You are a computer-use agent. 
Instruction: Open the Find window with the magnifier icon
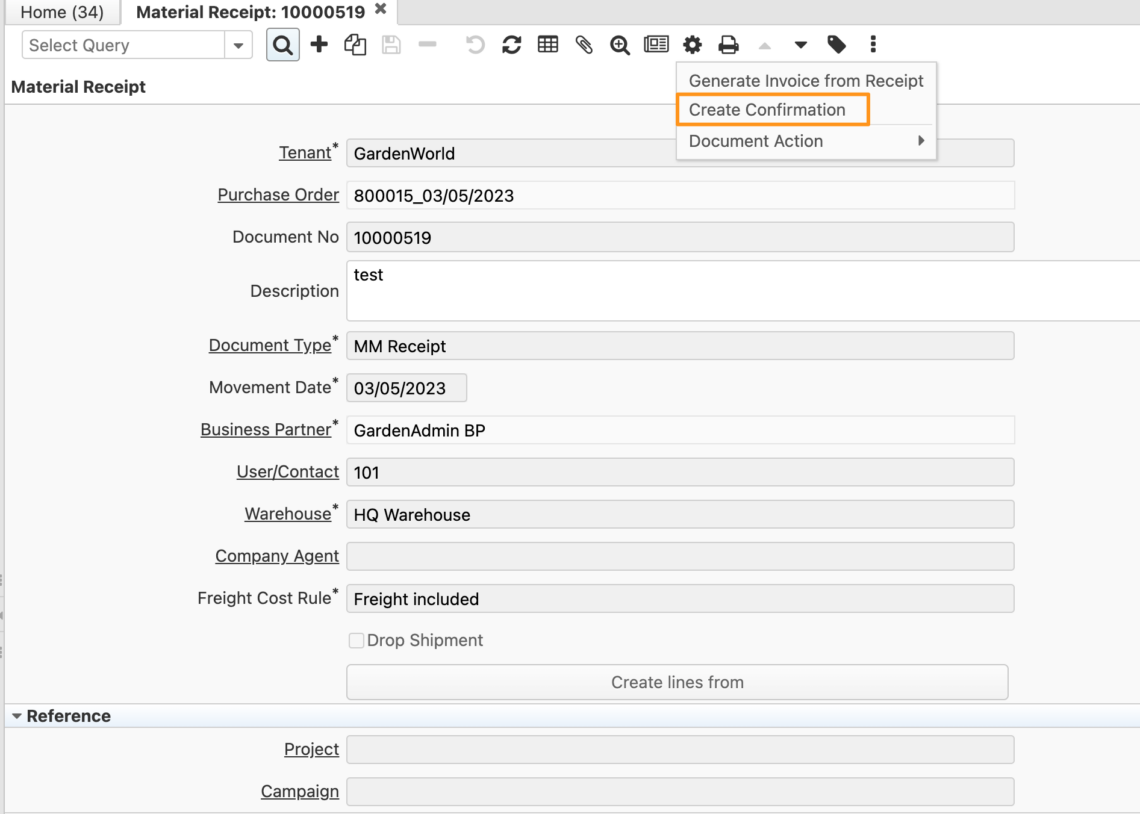(281, 44)
